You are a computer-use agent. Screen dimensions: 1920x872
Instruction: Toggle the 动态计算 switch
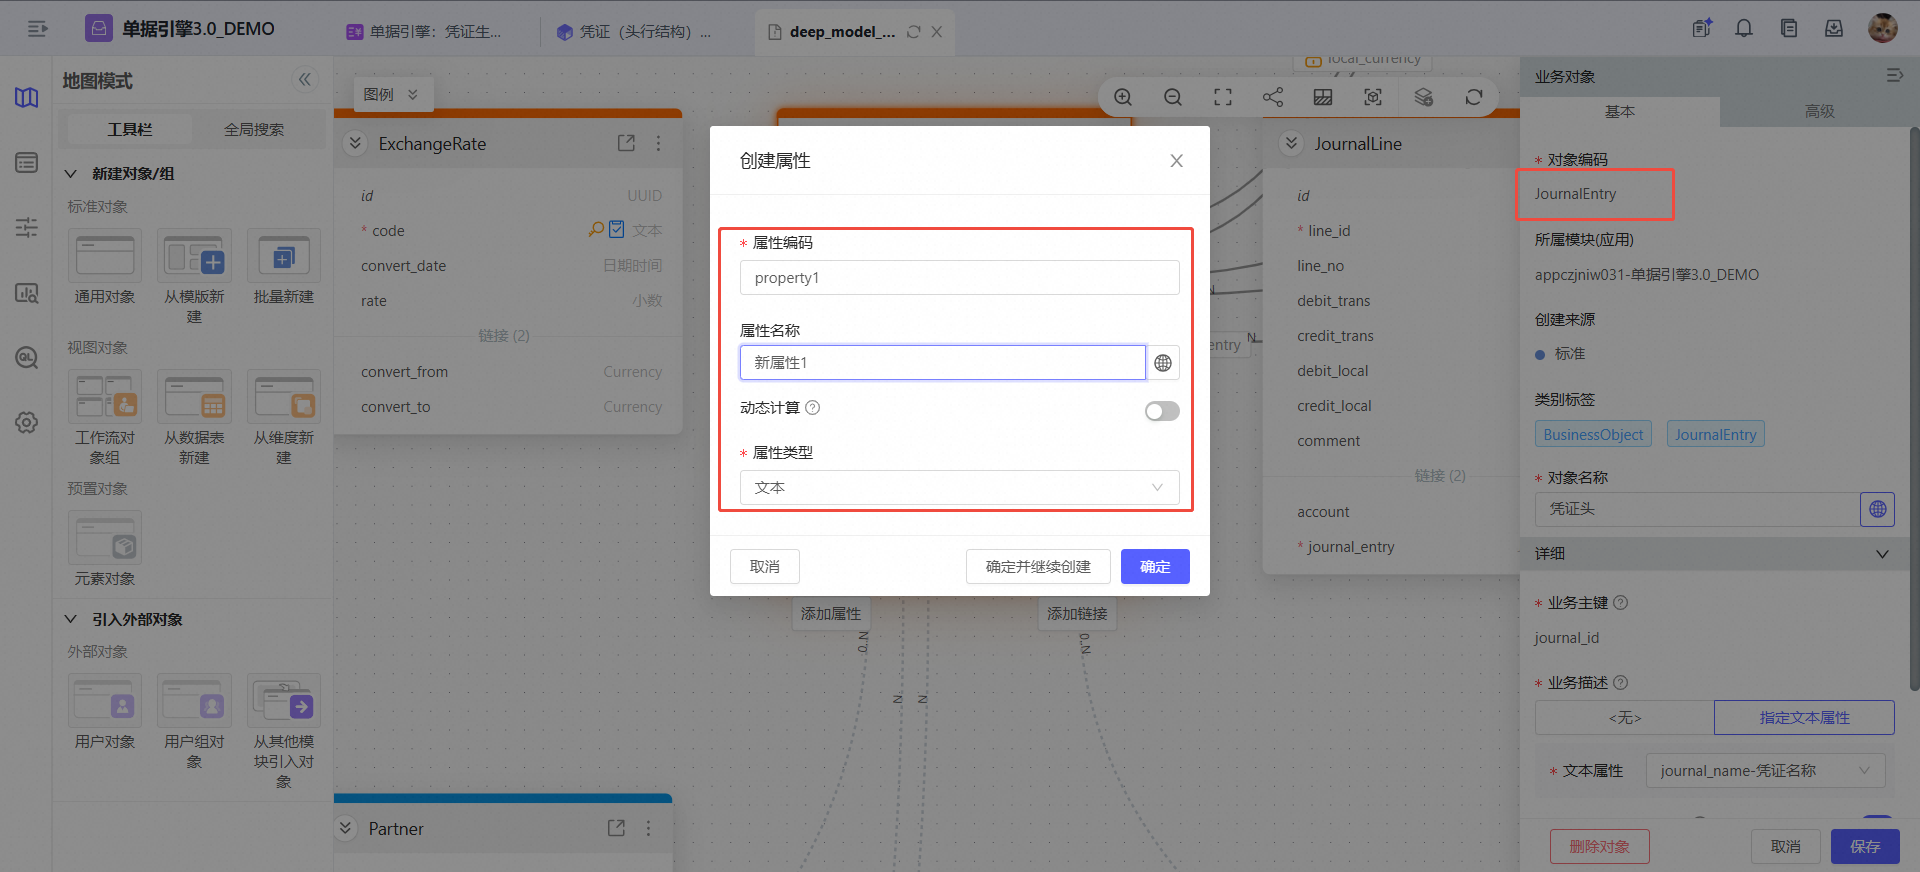coord(1162,411)
